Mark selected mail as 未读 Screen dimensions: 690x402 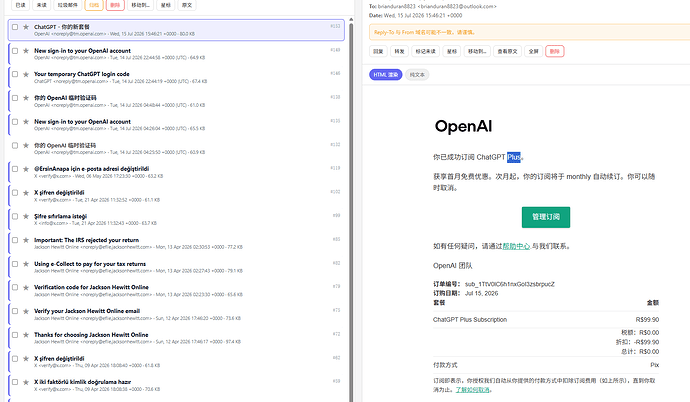pyautogui.click(x=41, y=5)
